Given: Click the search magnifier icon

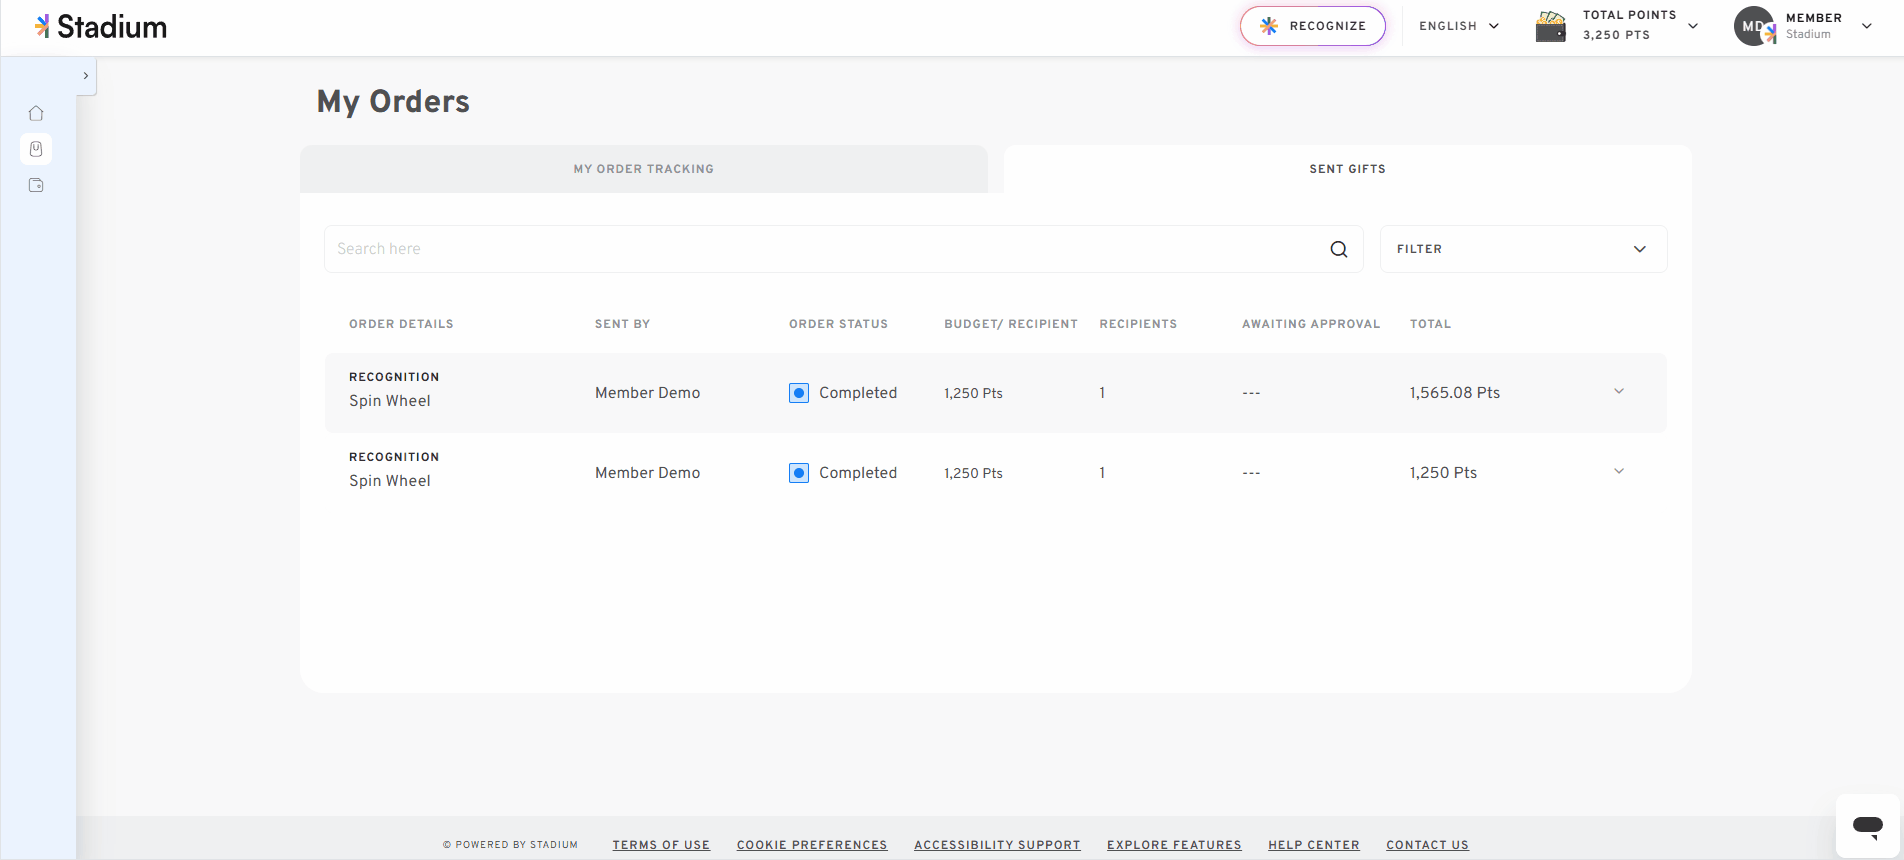Looking at the screenshot, I should click(1339, 249).
